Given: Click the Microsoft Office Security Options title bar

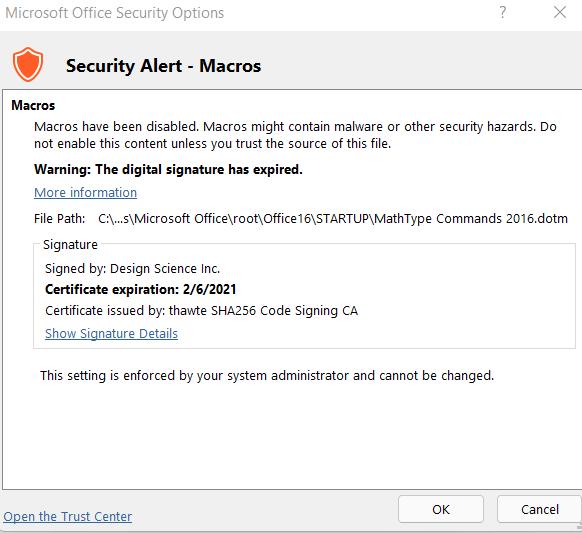Looking at the screenshot, I should coord(115,13).
